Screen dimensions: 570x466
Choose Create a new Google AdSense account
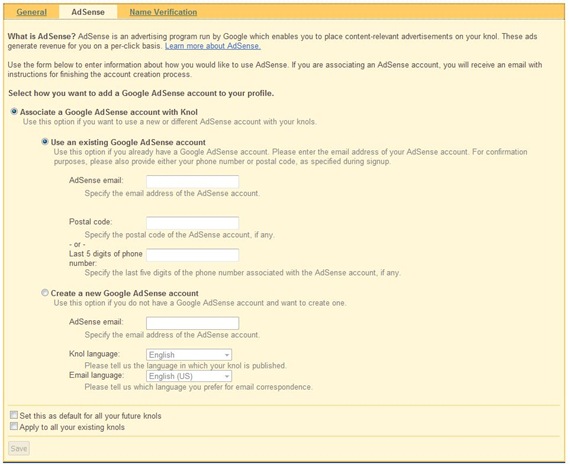(45, 293)
